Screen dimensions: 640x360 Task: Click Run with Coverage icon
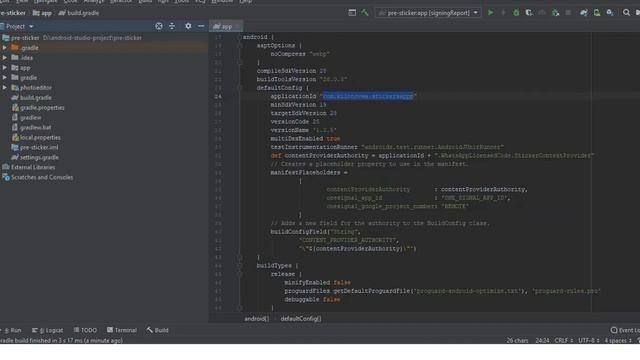point(529,13)
